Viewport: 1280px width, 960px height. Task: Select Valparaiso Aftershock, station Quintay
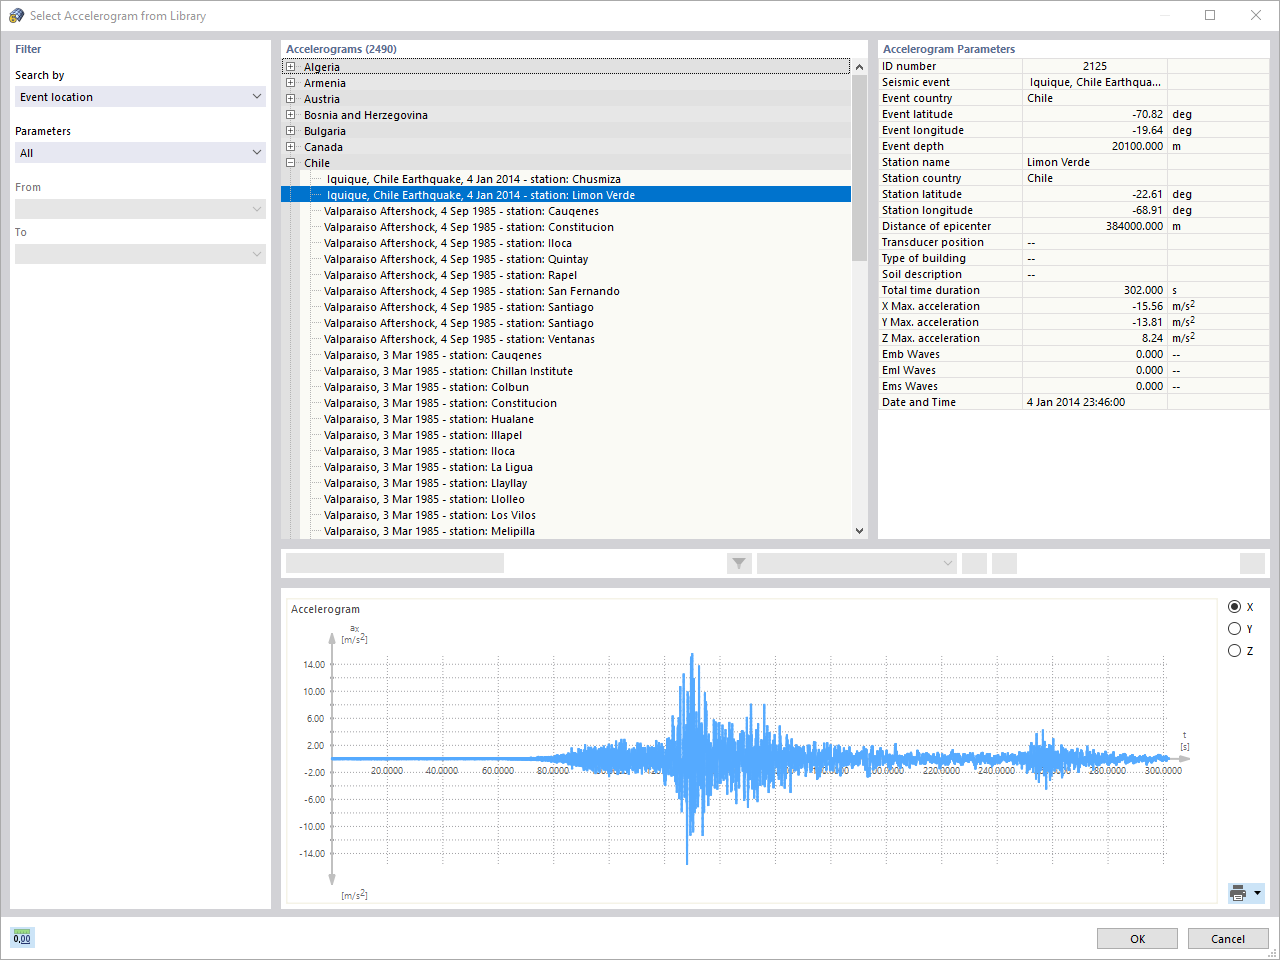tap(456, 259)
